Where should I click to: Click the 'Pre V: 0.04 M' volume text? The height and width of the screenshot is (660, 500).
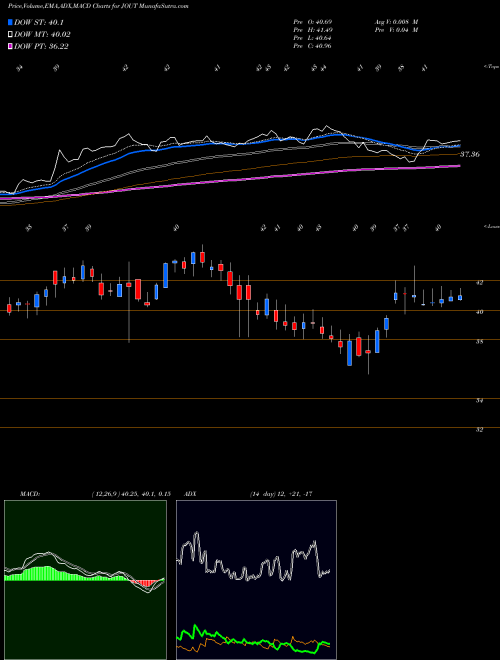[x=396, y=29]
